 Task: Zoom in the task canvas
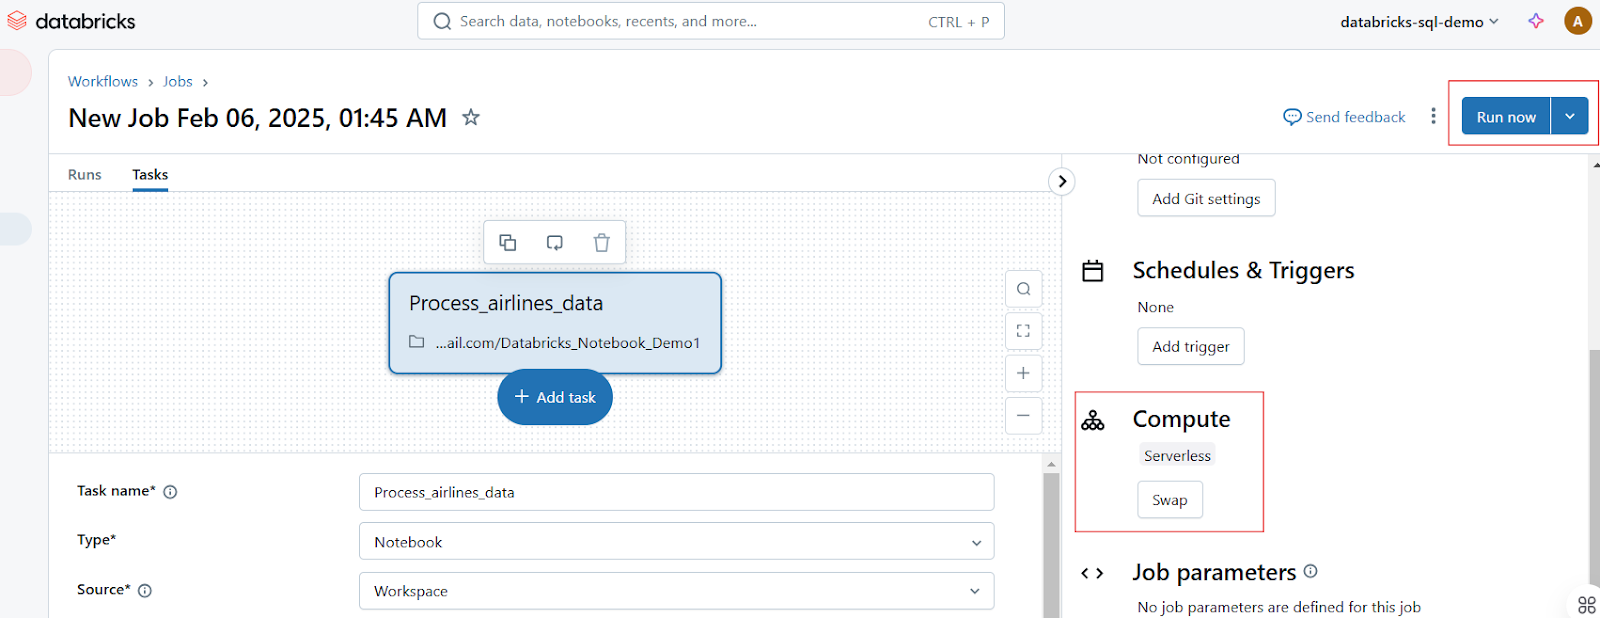point(1023,373)
